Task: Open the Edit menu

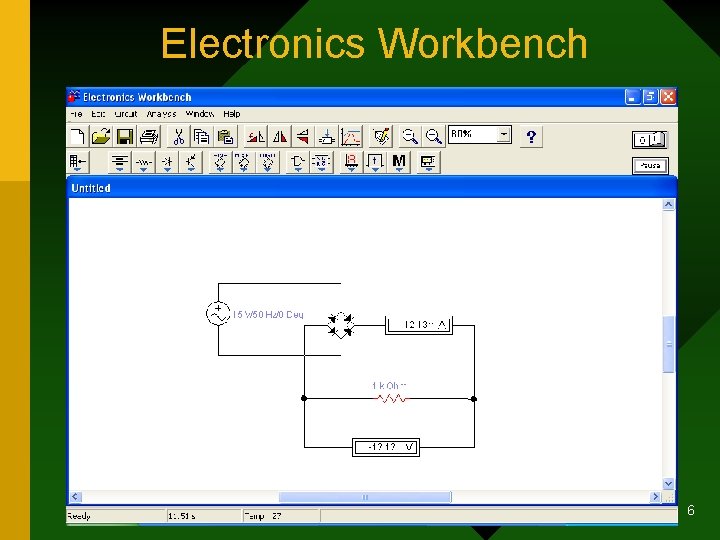Action: pos(98,114)
